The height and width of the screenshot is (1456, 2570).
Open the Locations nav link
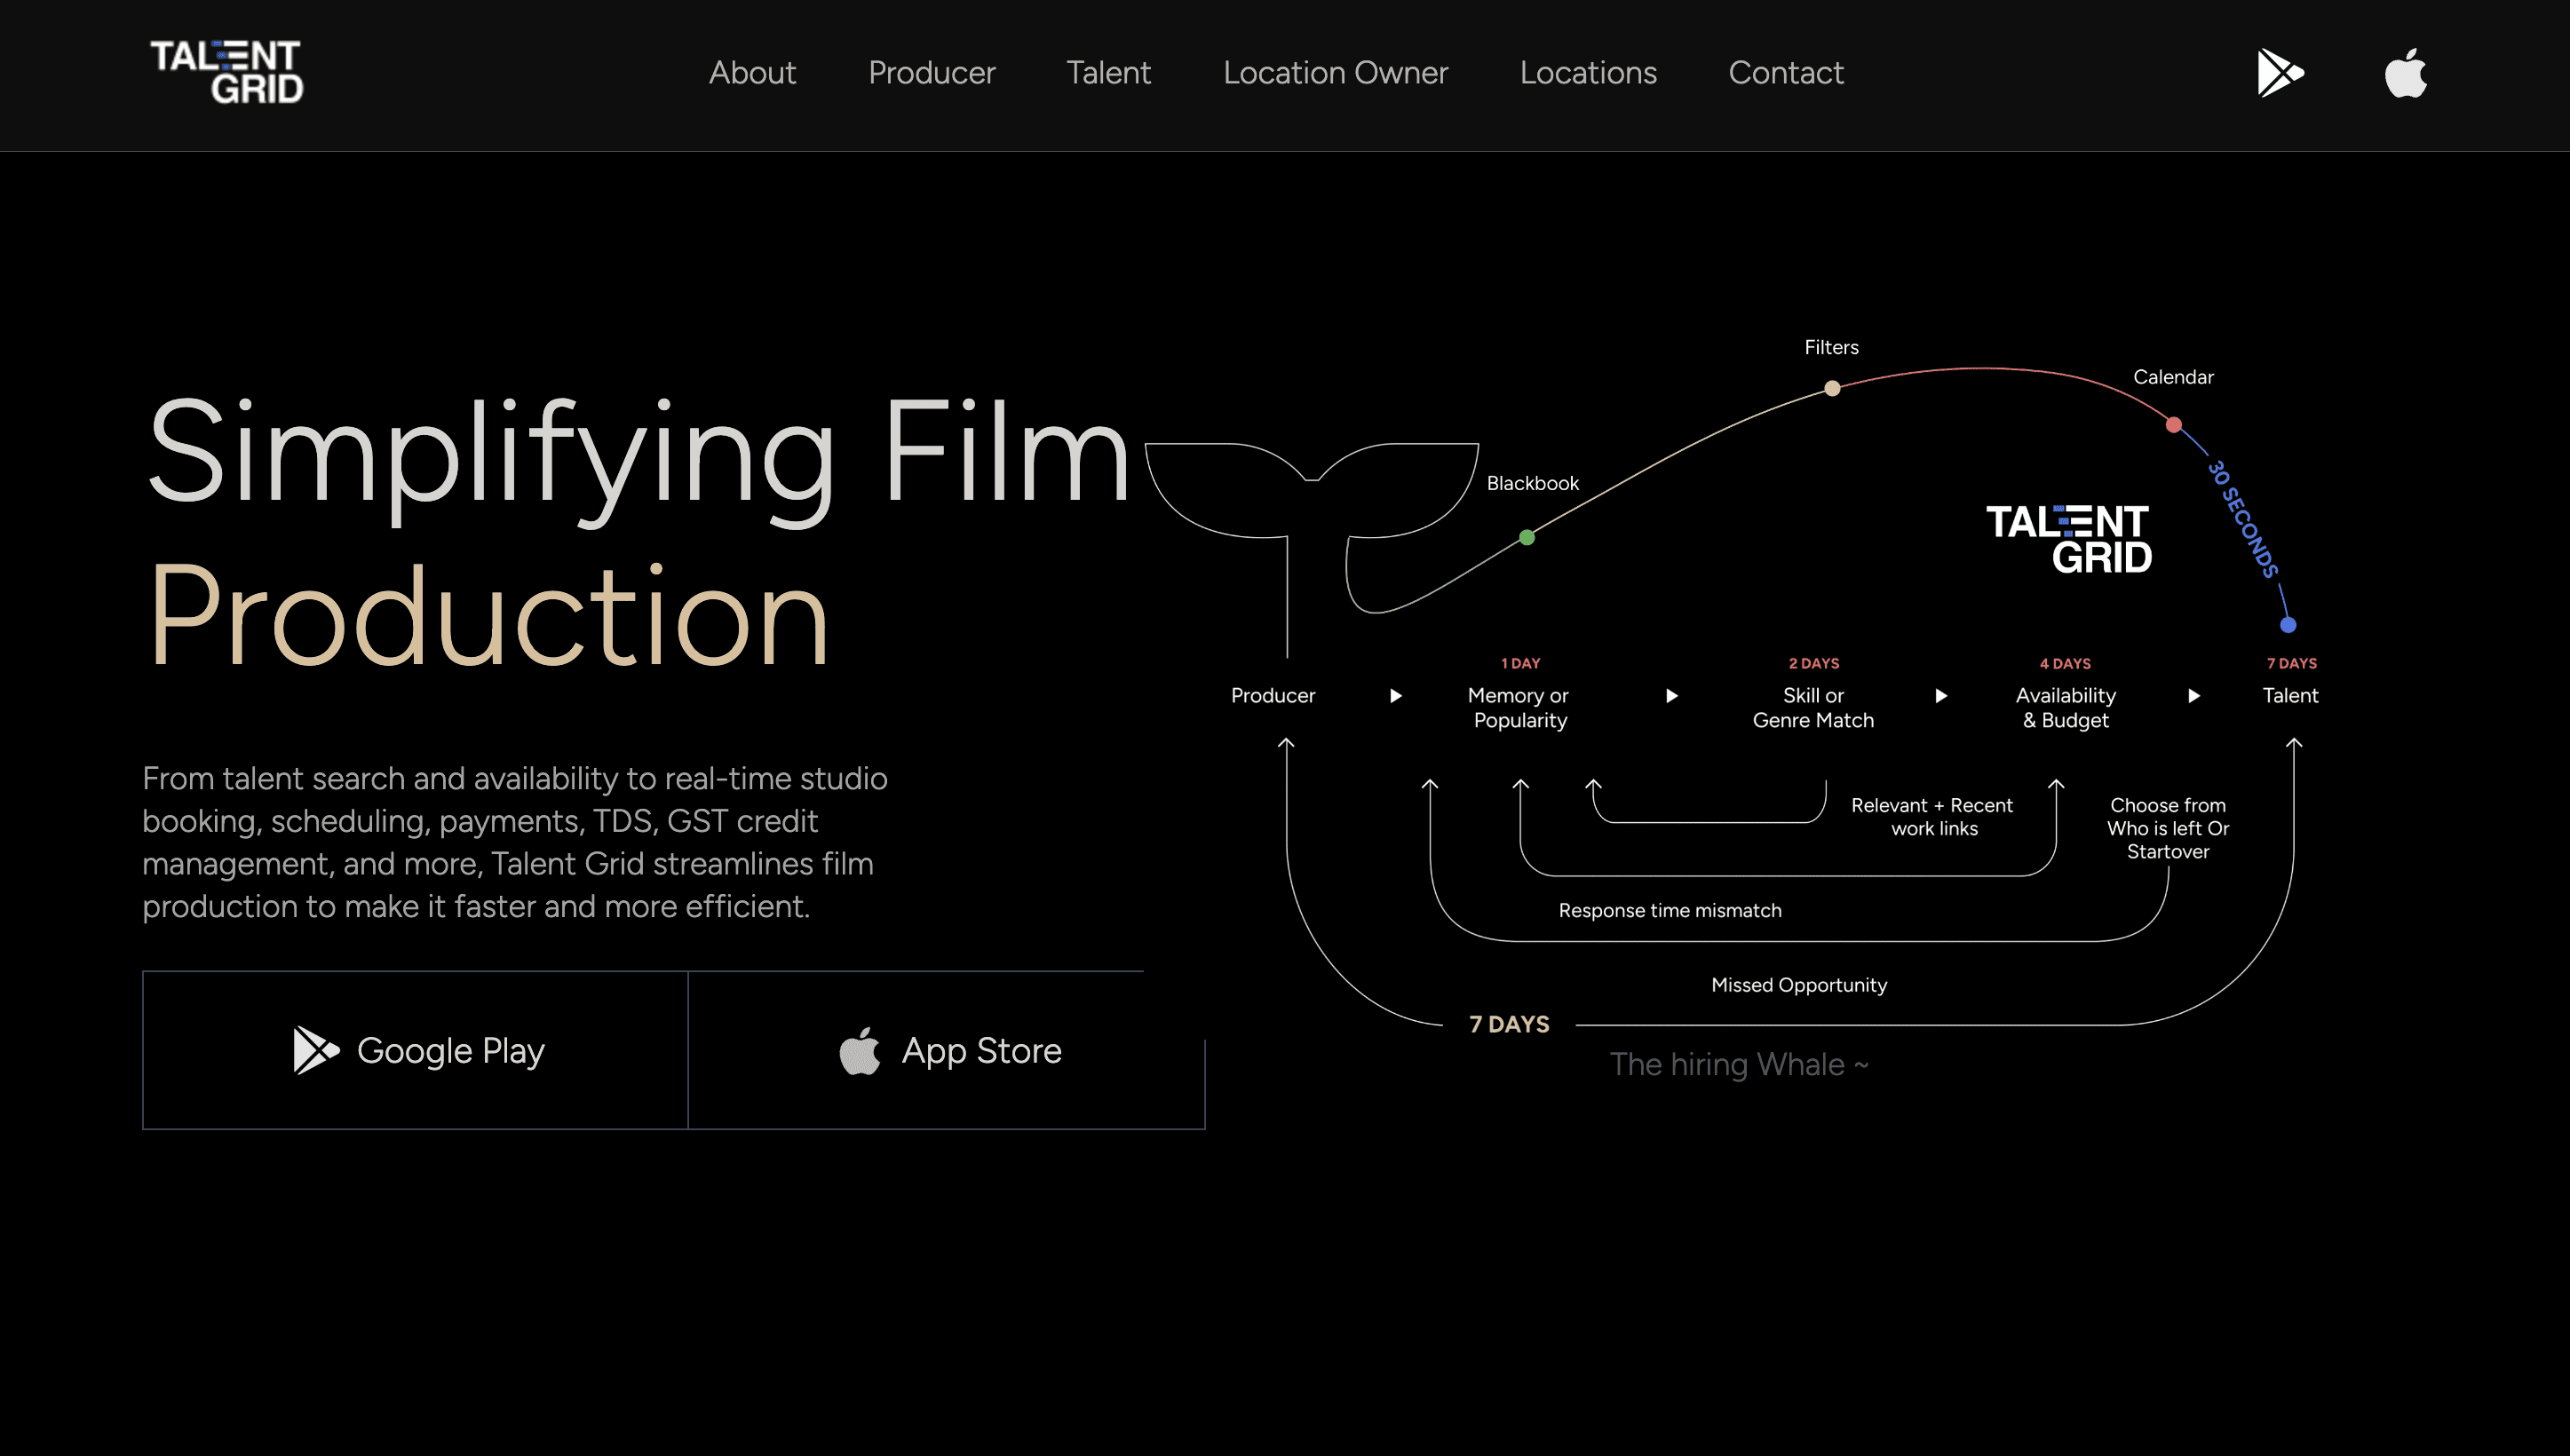point(1588,73)
